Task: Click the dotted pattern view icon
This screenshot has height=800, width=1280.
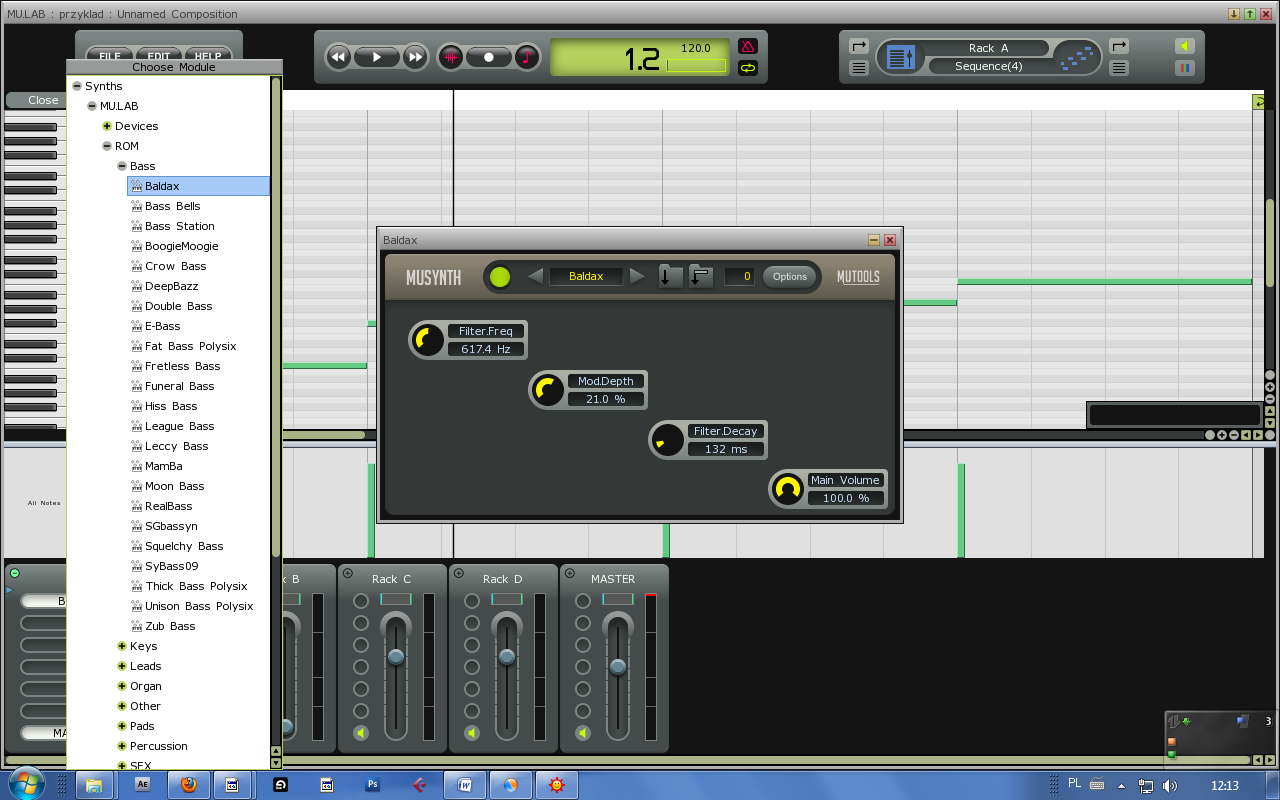Action: click(1078, 57)
